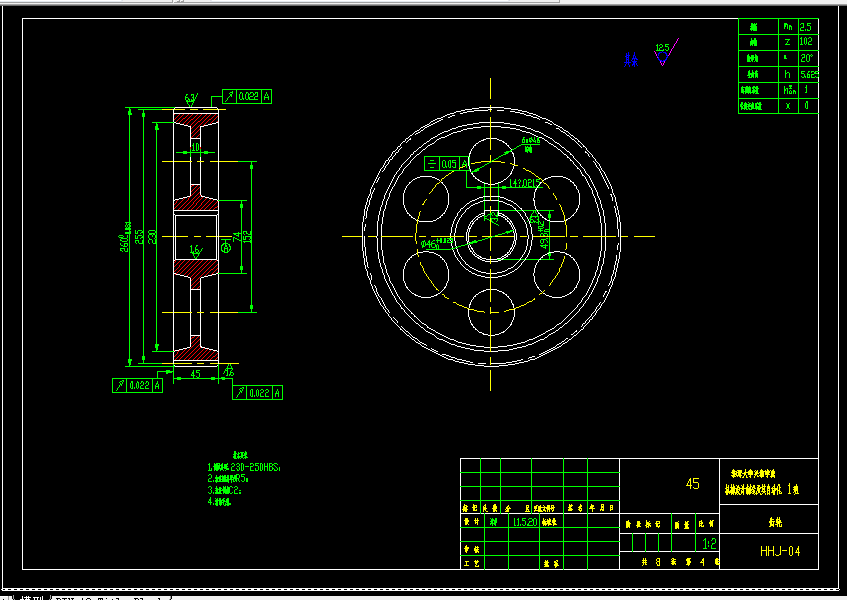This screenshot has height=600, width=847.
Task: Select the 260 outer diameter dimension text
Action: 125,237
